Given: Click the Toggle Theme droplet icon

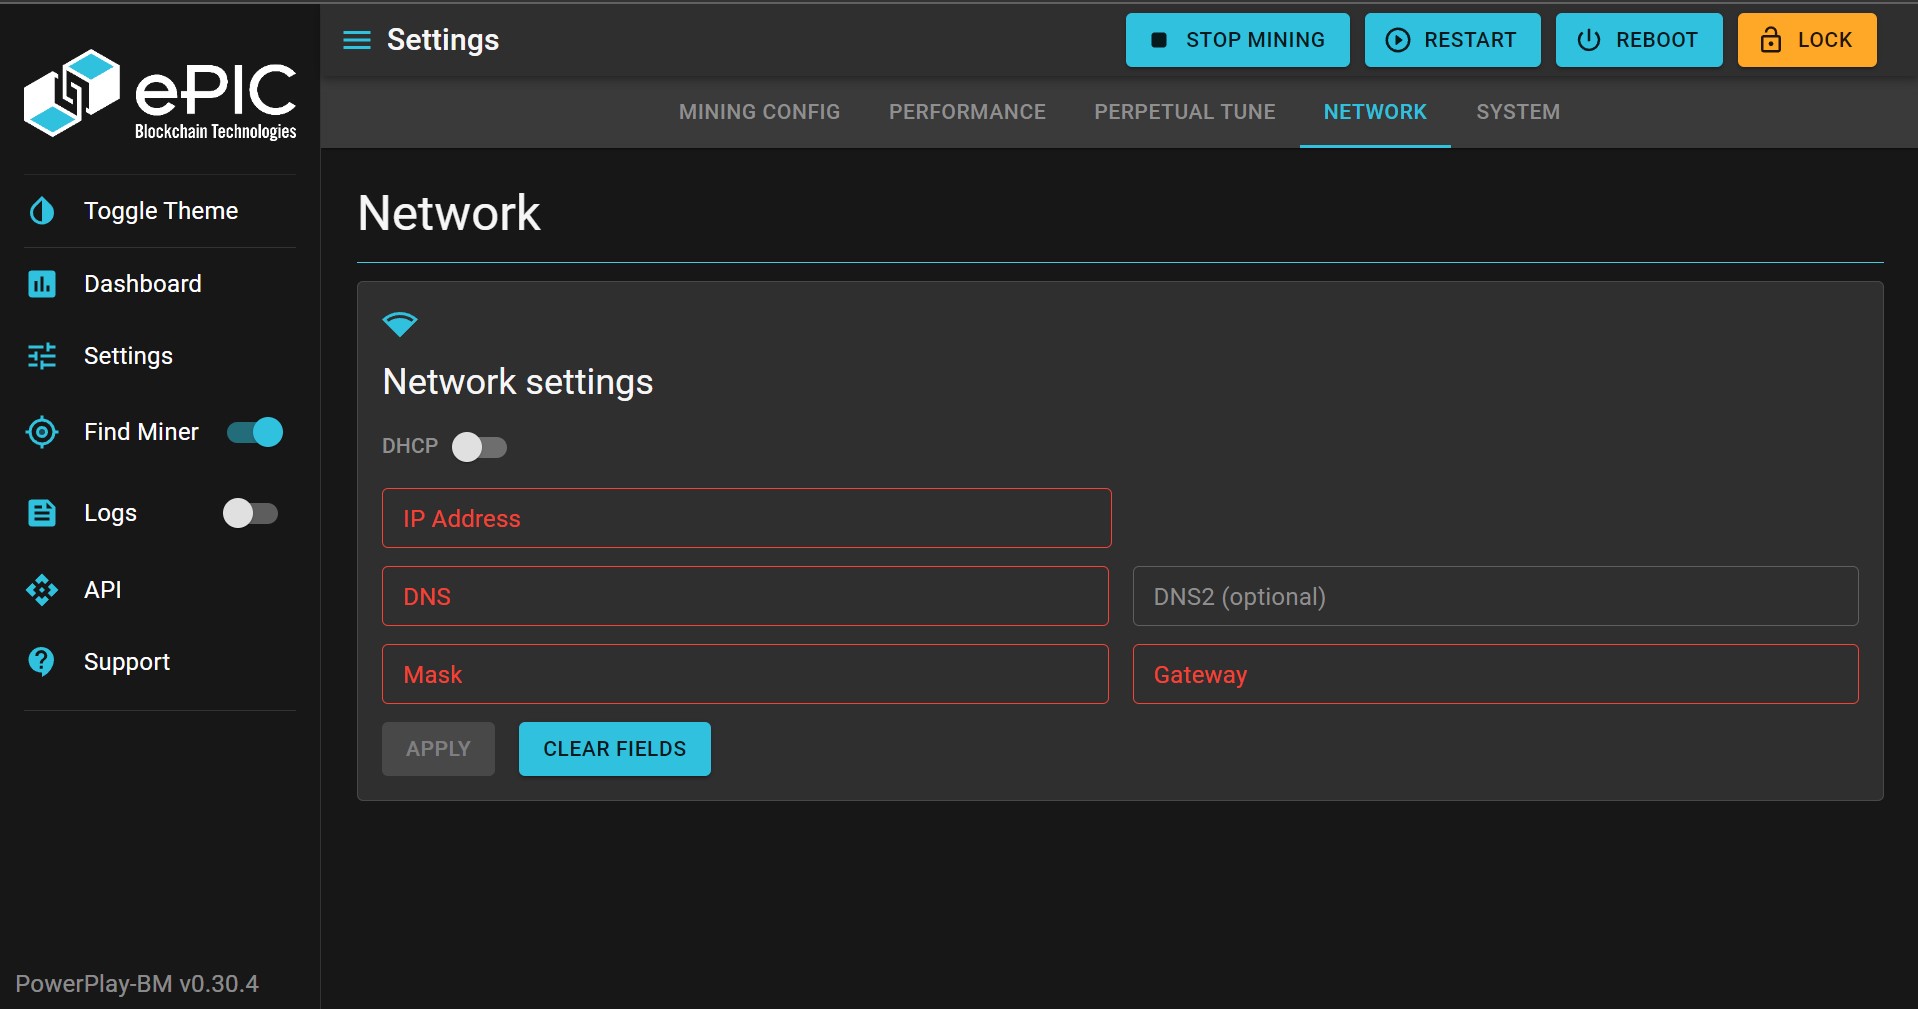Looking at the screenshot, I should tap(42, 211).
